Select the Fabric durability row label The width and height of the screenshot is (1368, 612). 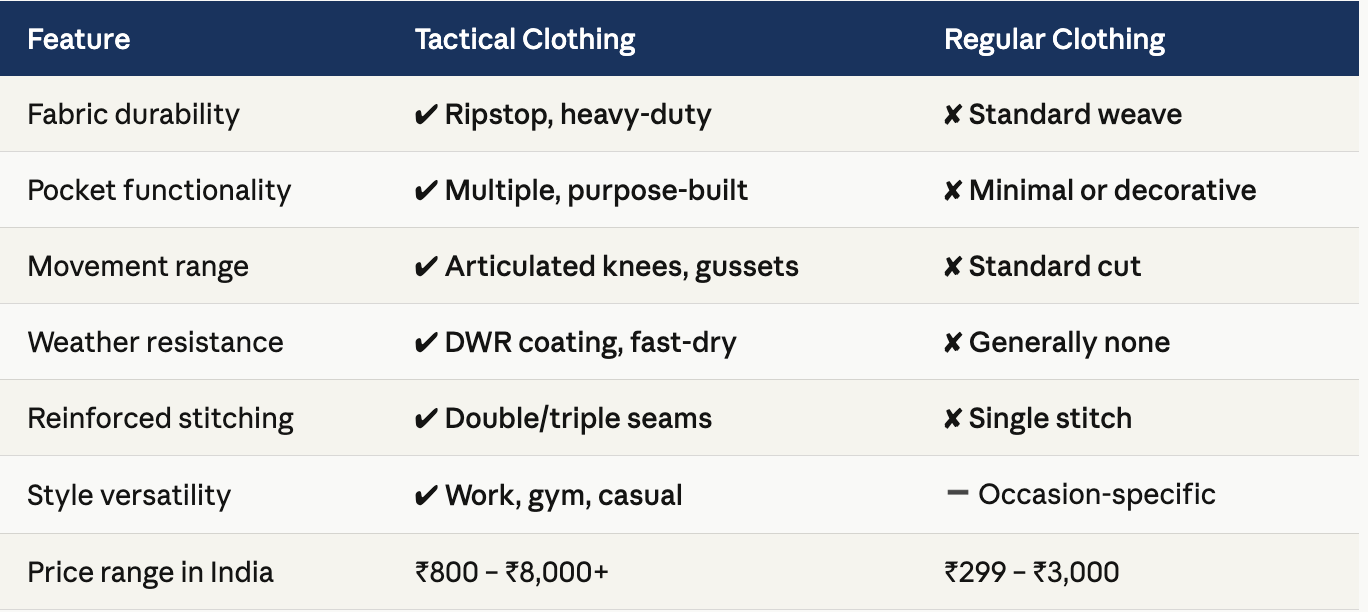click(134, 114)
